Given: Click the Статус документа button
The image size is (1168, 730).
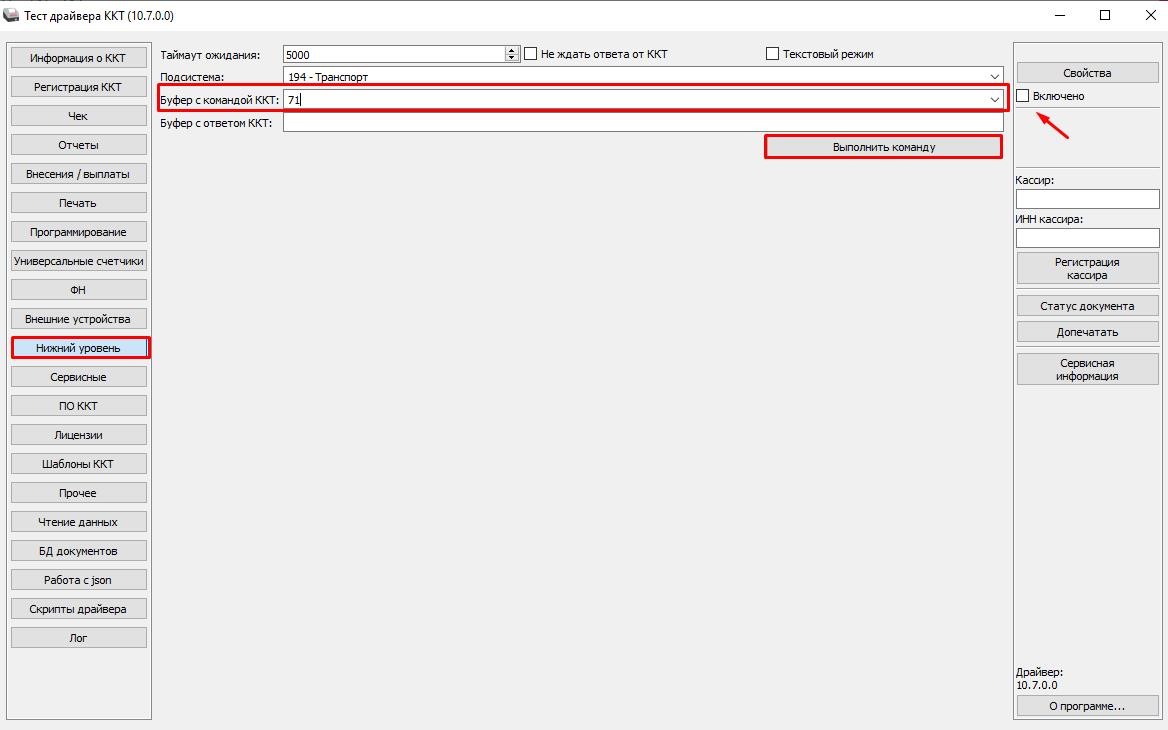Looking at the screenshot, I should tap(1088, 305).
